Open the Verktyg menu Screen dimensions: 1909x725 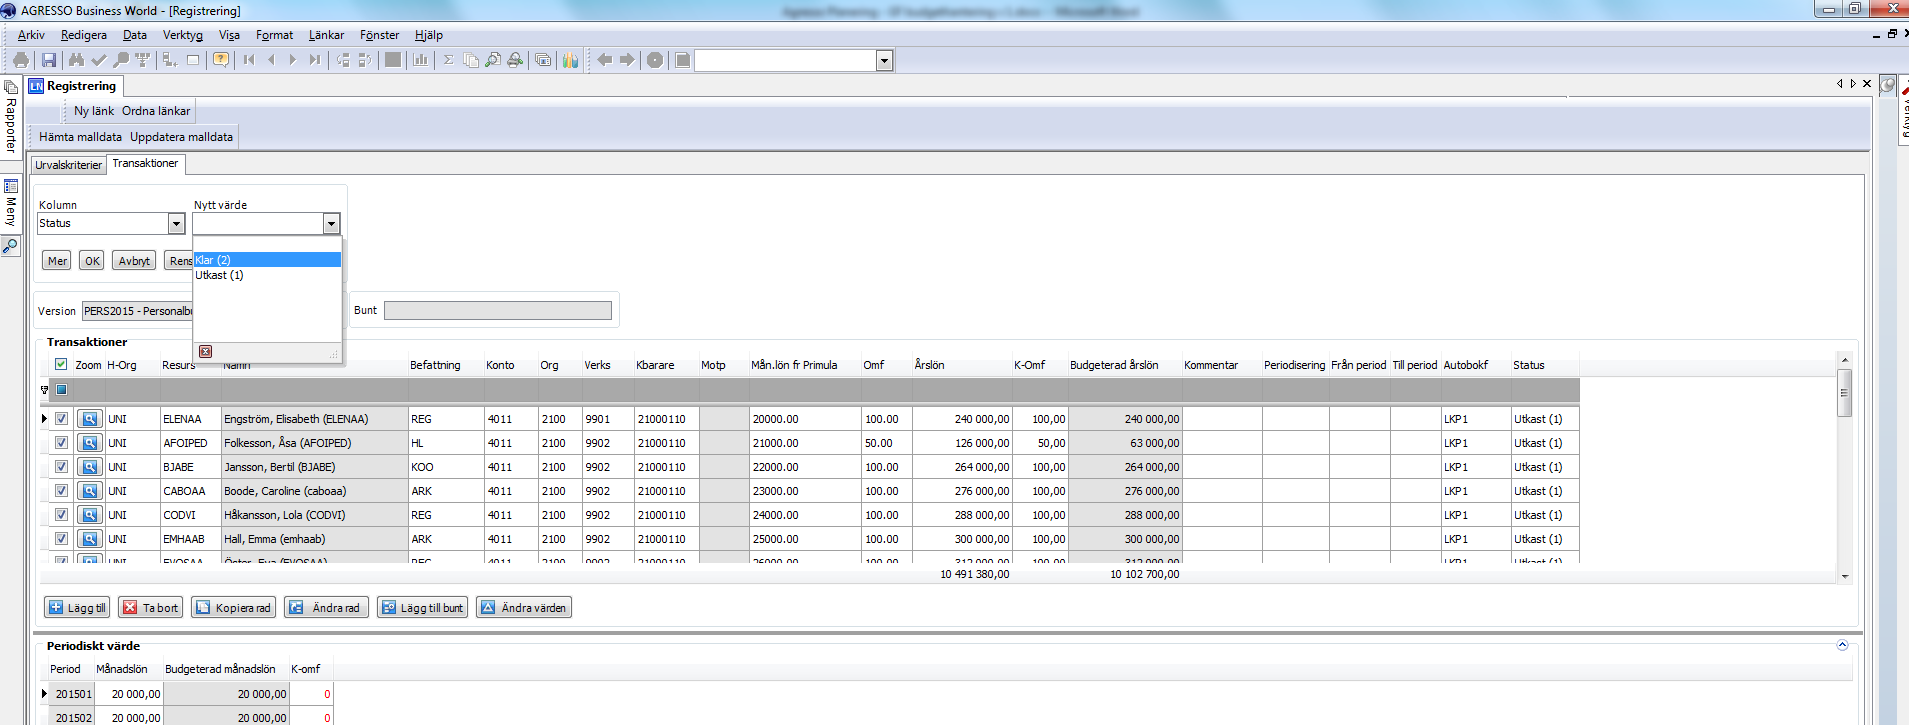pos(183,35)
